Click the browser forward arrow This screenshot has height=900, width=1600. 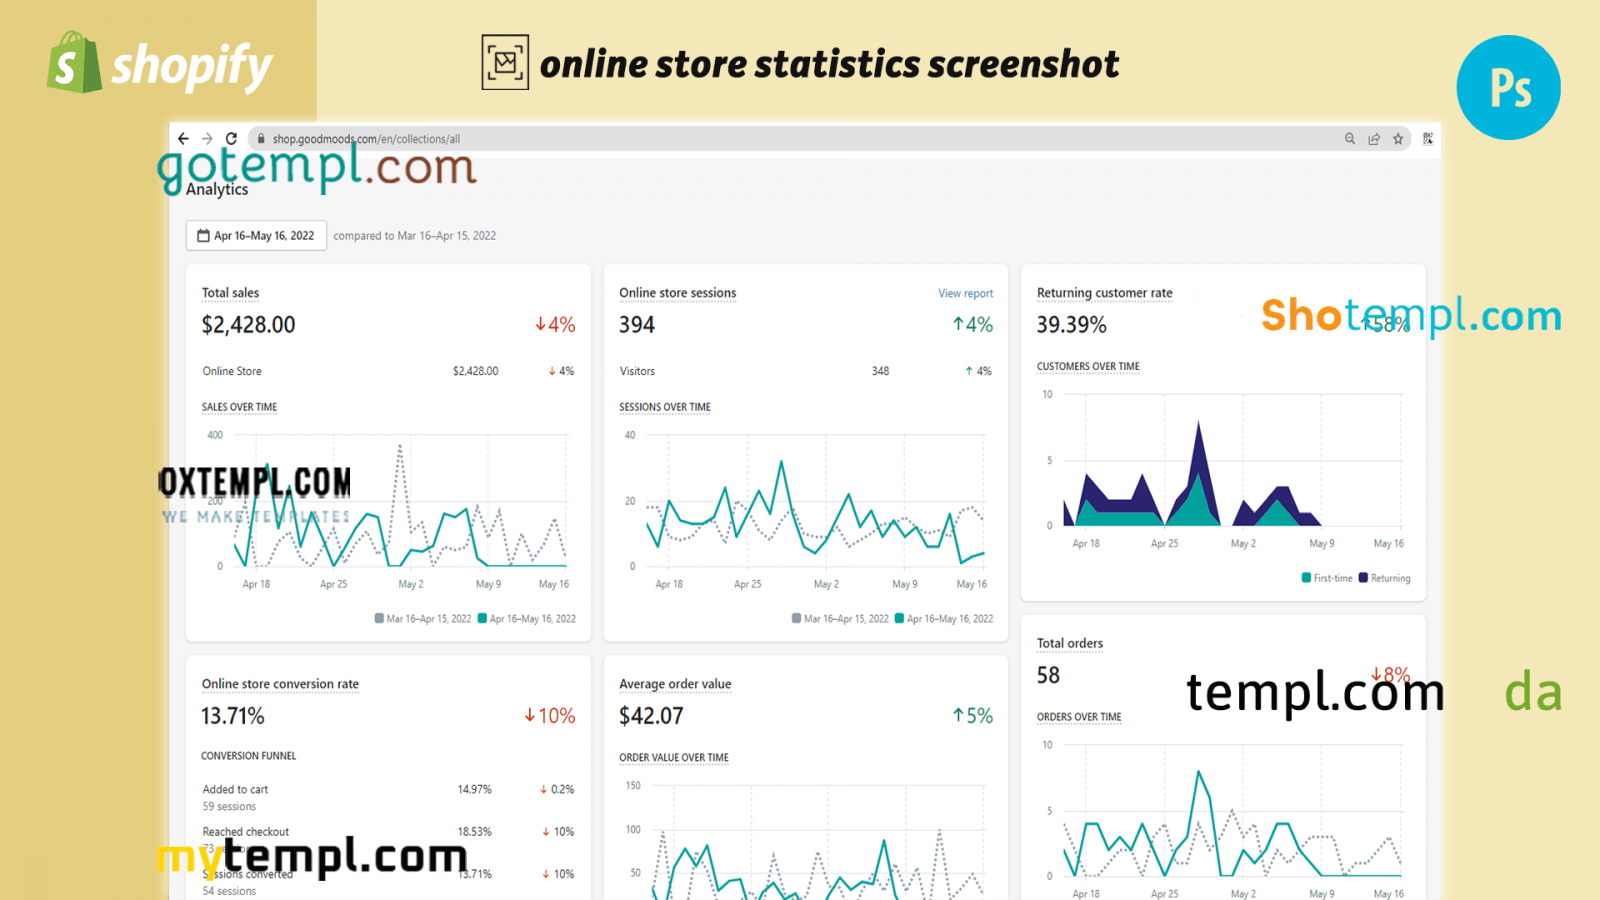click(207, 139)
